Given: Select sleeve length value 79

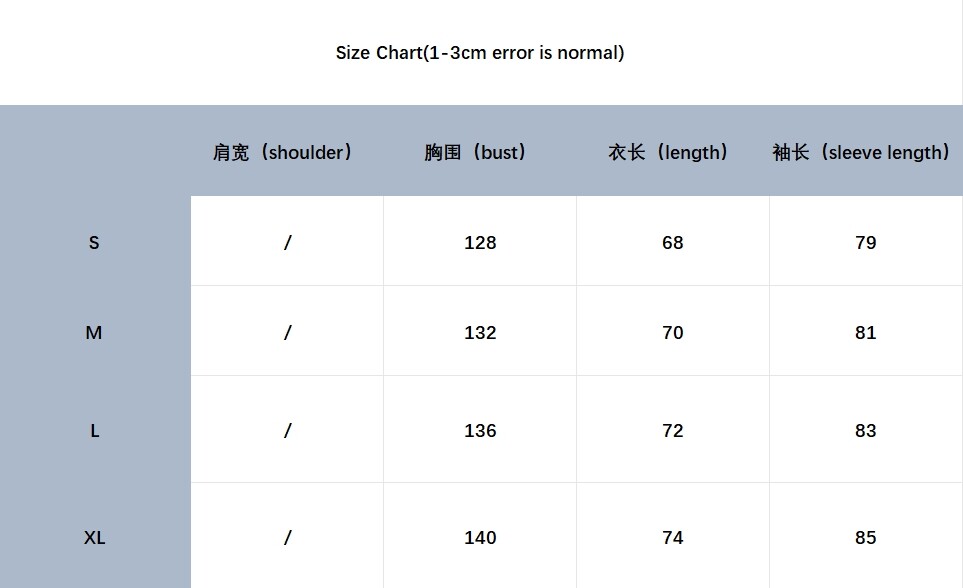Looking at the screenshot, I should (865, 242).
